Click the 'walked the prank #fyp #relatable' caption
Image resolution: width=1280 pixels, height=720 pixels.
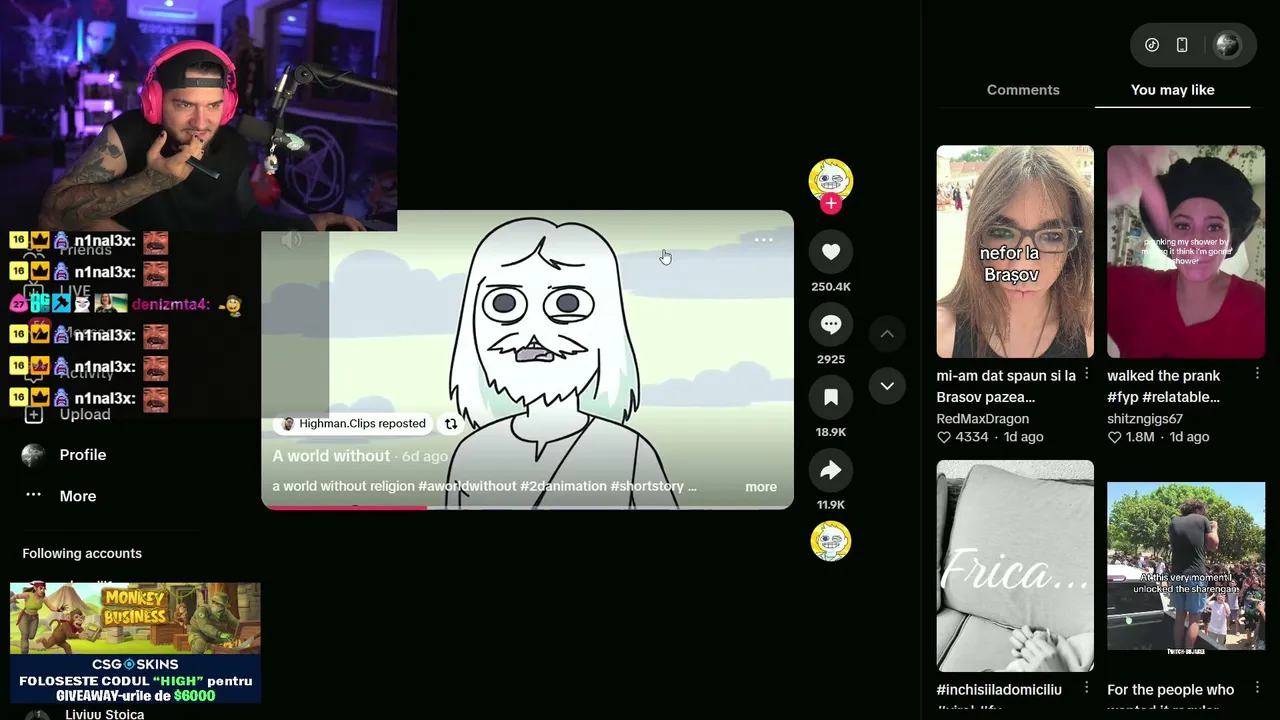point(1164,386)
